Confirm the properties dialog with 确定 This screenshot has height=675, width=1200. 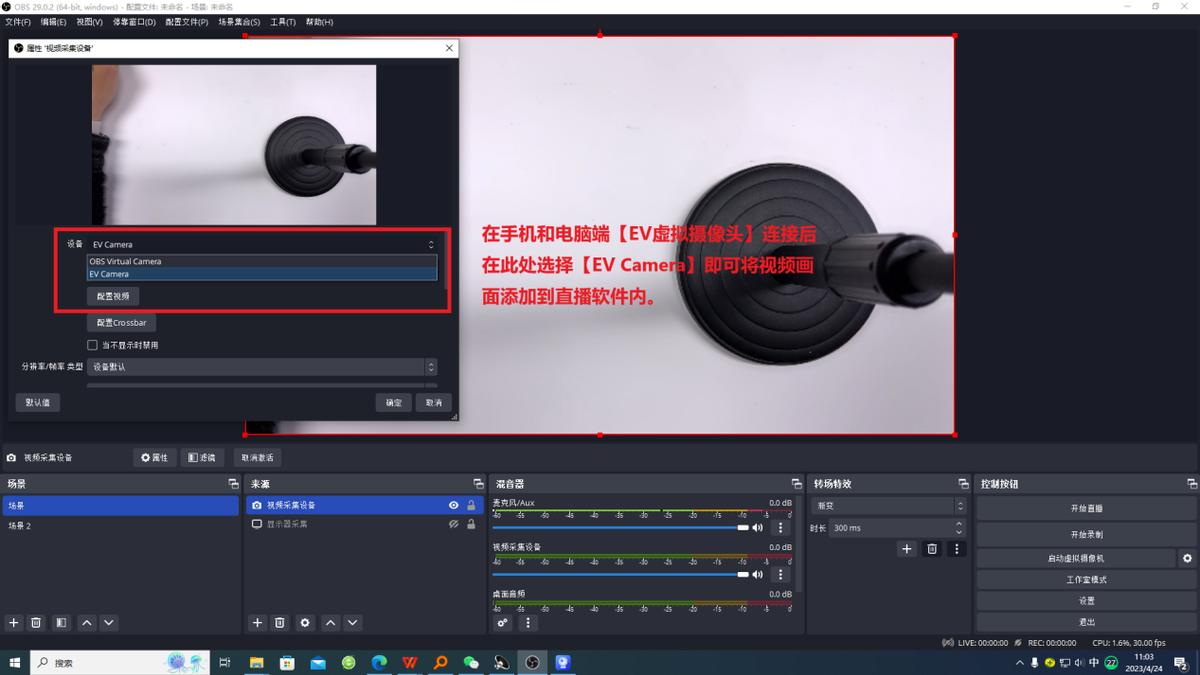tap(392, 402)
